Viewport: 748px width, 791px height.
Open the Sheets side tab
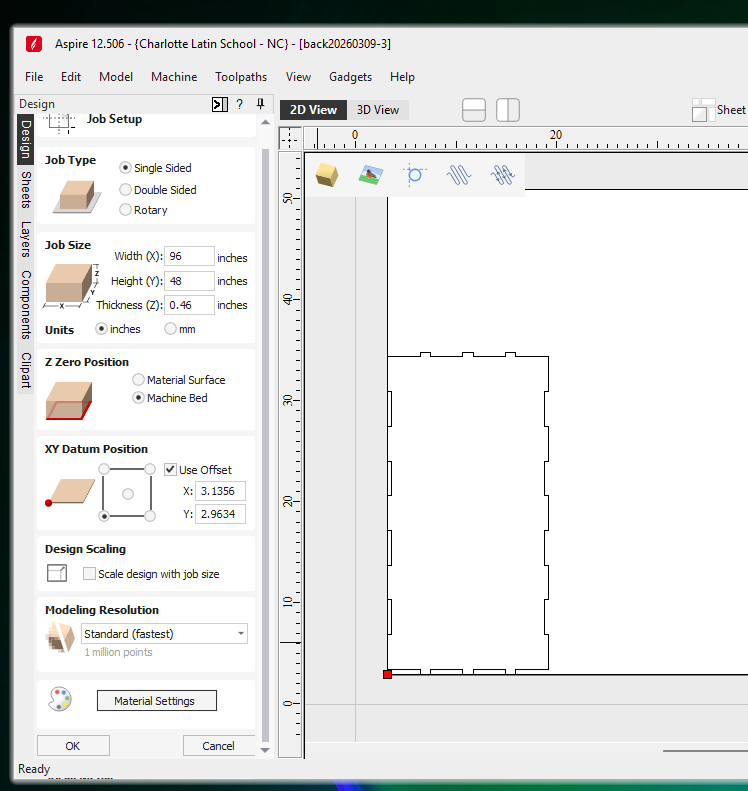tap(26, 190)
